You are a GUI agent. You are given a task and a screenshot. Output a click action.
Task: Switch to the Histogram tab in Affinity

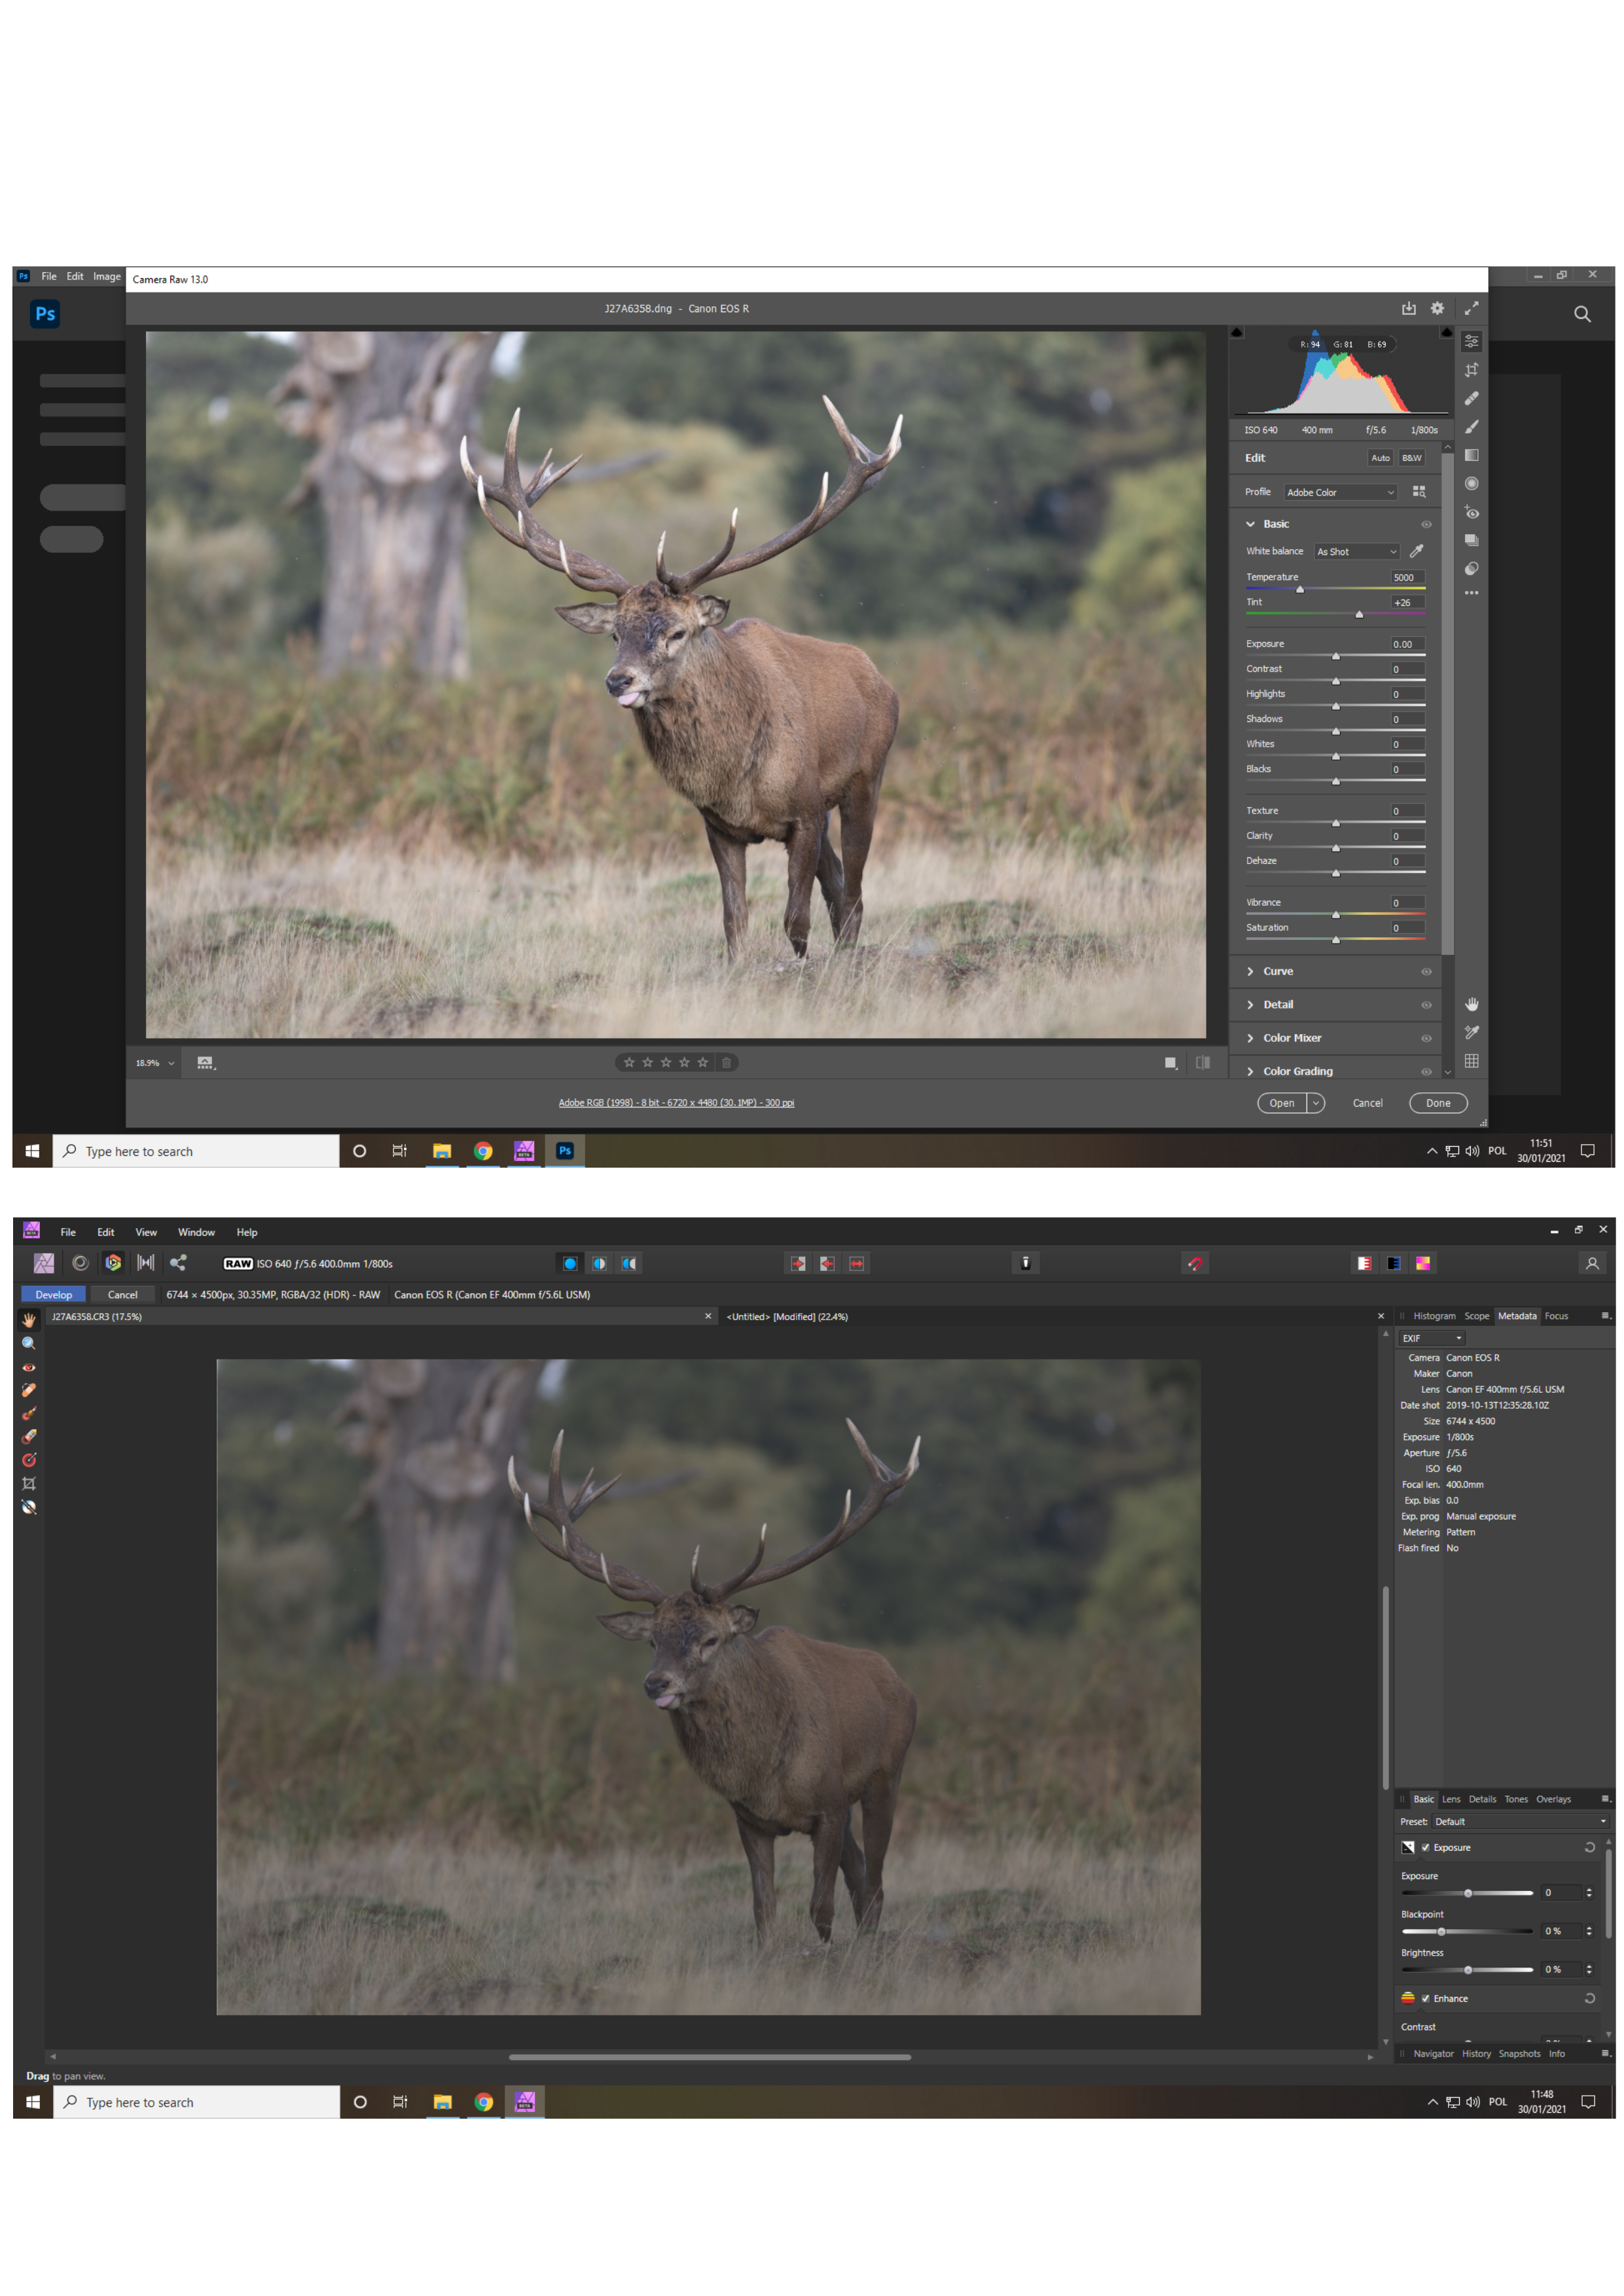point(1434,1316)
